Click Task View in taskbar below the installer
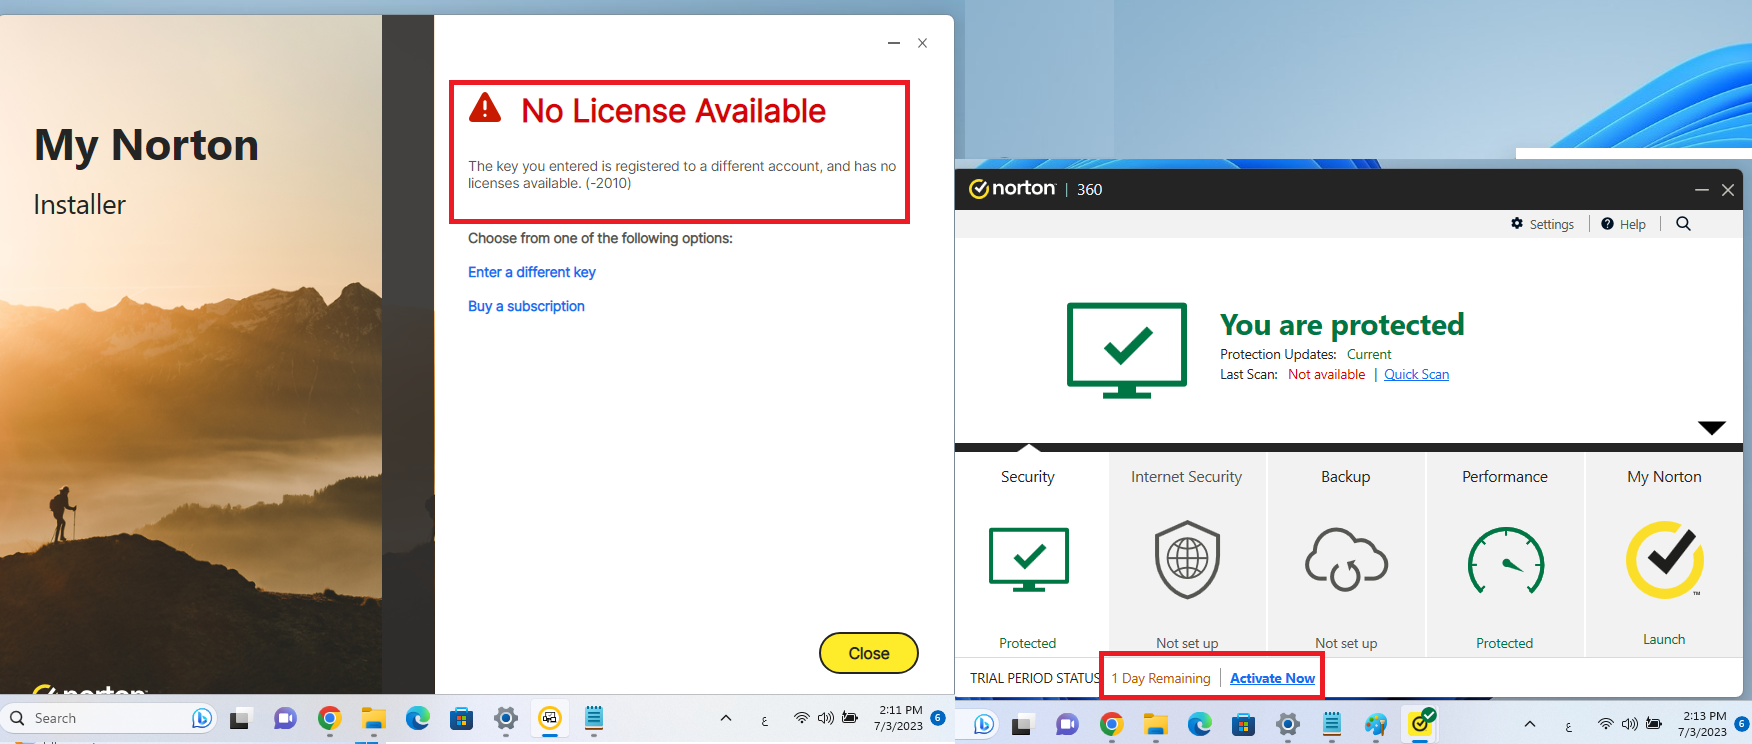 [x=240, y=719]
